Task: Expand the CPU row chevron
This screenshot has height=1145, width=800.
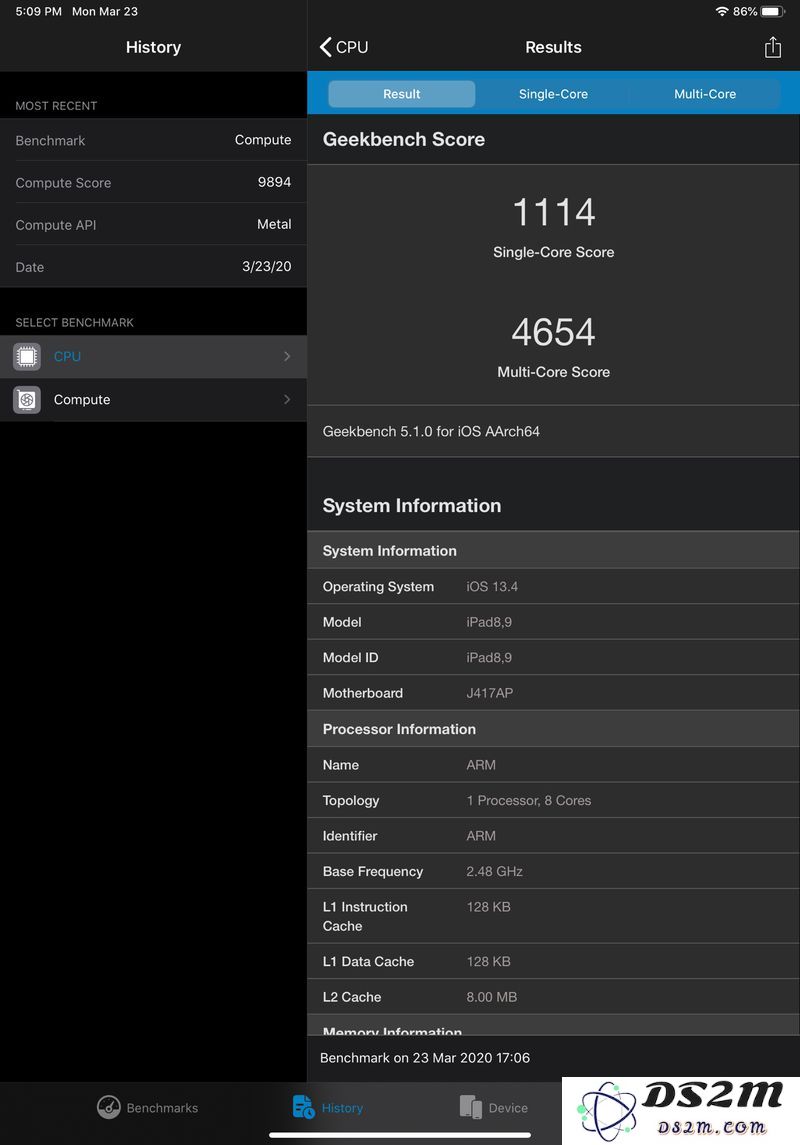Action: coord(287,356)
